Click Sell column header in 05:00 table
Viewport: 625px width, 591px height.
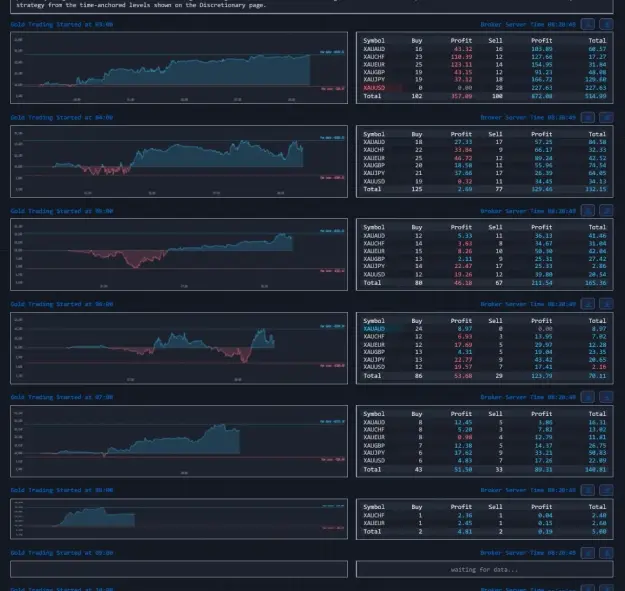pos(495,227)
